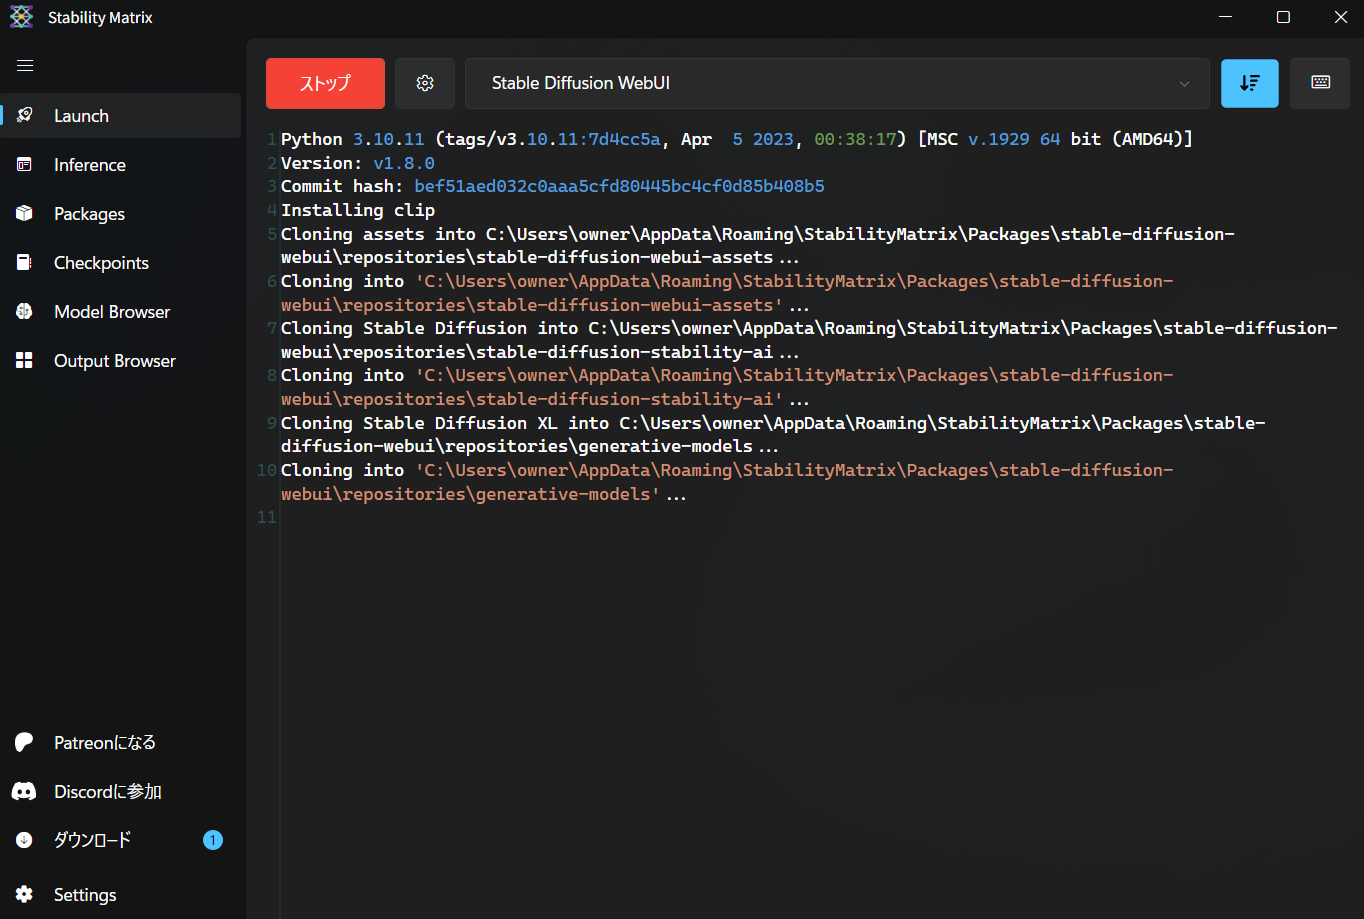Image resolution: width=1364 pixels, height=919 pixels.
Task: Click the Patreon logo icon
Action: pyautogui.click(x=24, y=742)
